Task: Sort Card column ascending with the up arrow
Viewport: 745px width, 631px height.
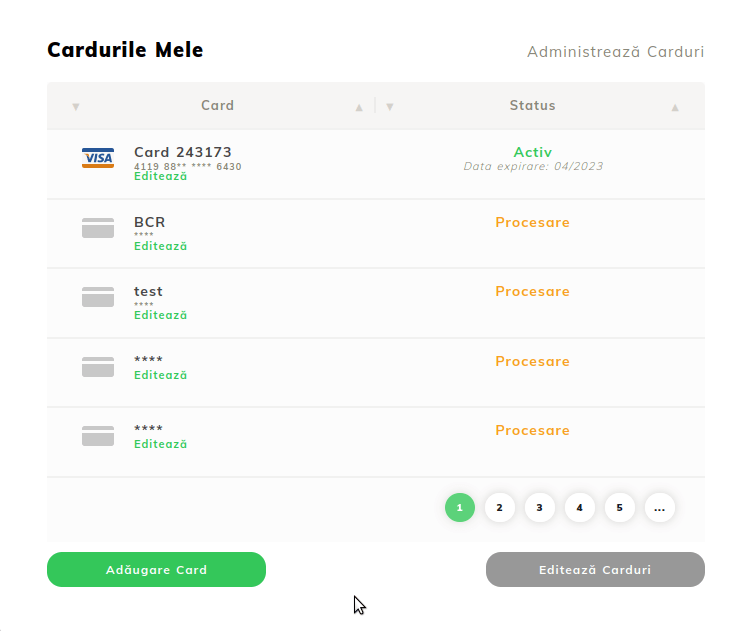Action: point(359,107)
